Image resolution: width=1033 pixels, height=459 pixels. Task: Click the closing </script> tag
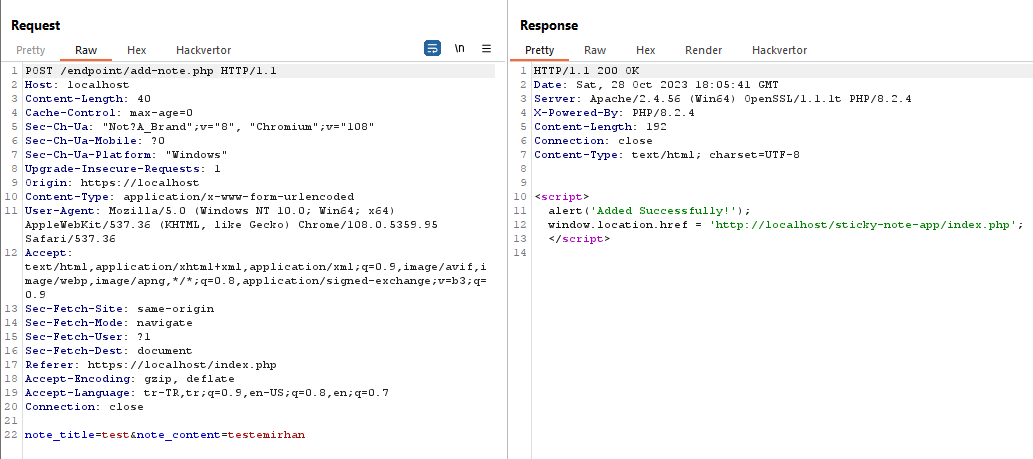click(578, 238)
